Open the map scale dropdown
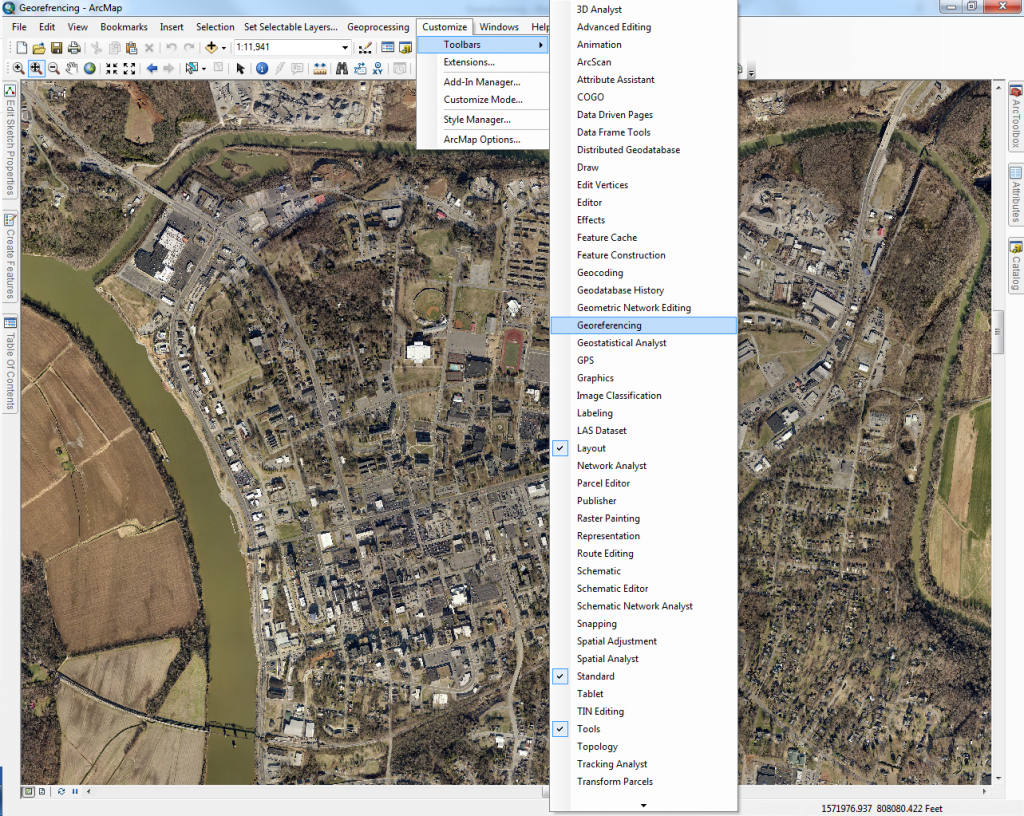The height and width of the screenshot is (816, 1024). 346,46
